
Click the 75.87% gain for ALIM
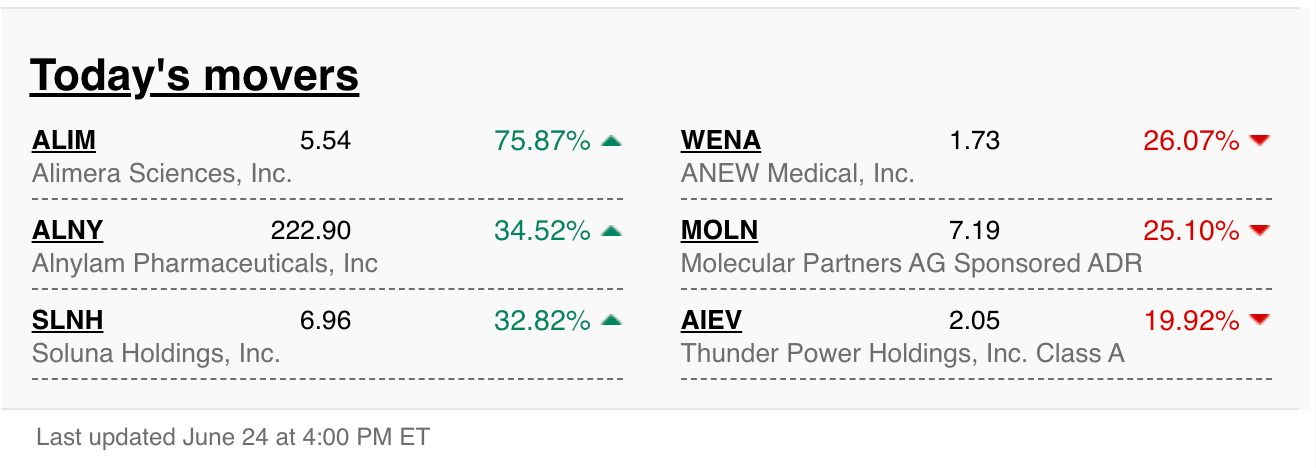tap(543, 141)
